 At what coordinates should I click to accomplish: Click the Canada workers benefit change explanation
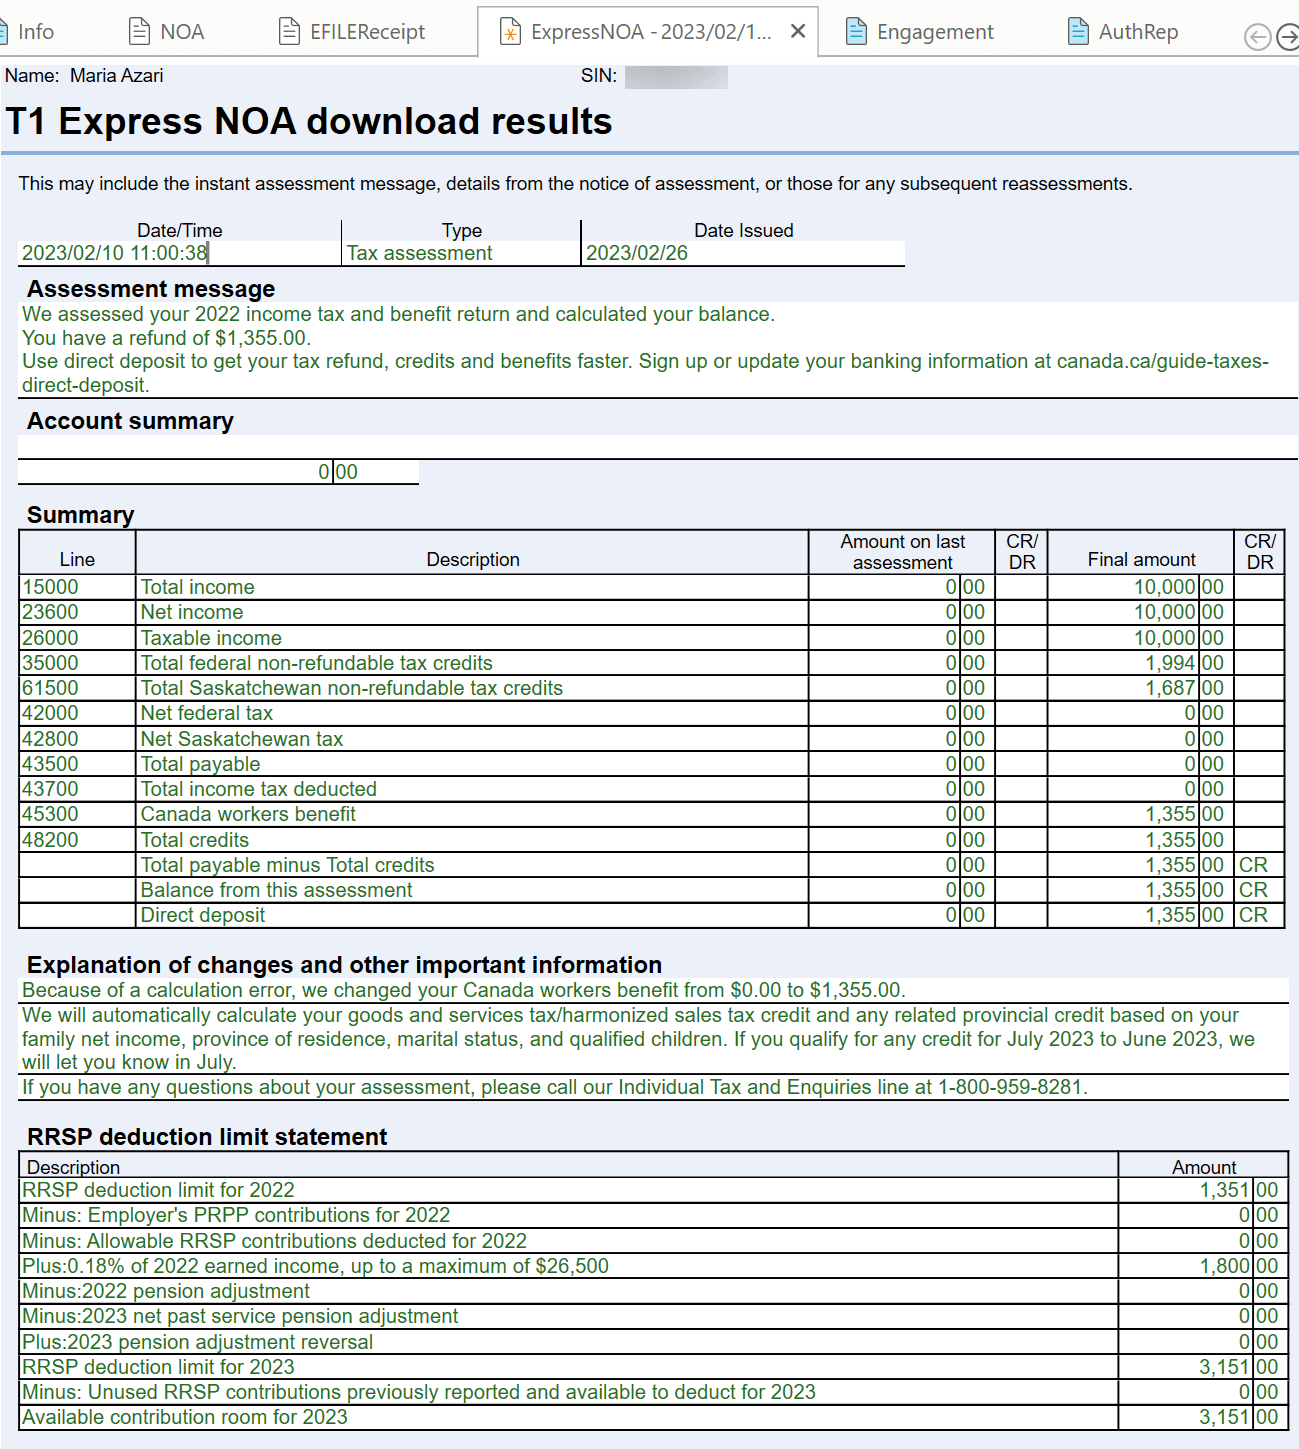point(464,990)
